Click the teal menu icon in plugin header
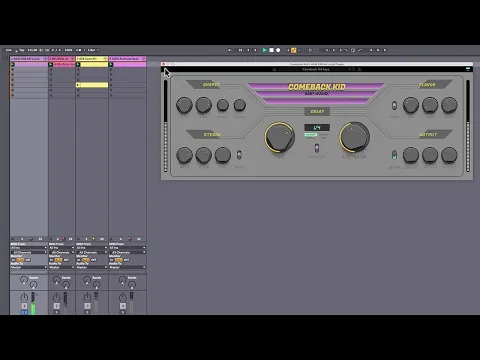Screen dimensions: 480x360 (468, 69)
